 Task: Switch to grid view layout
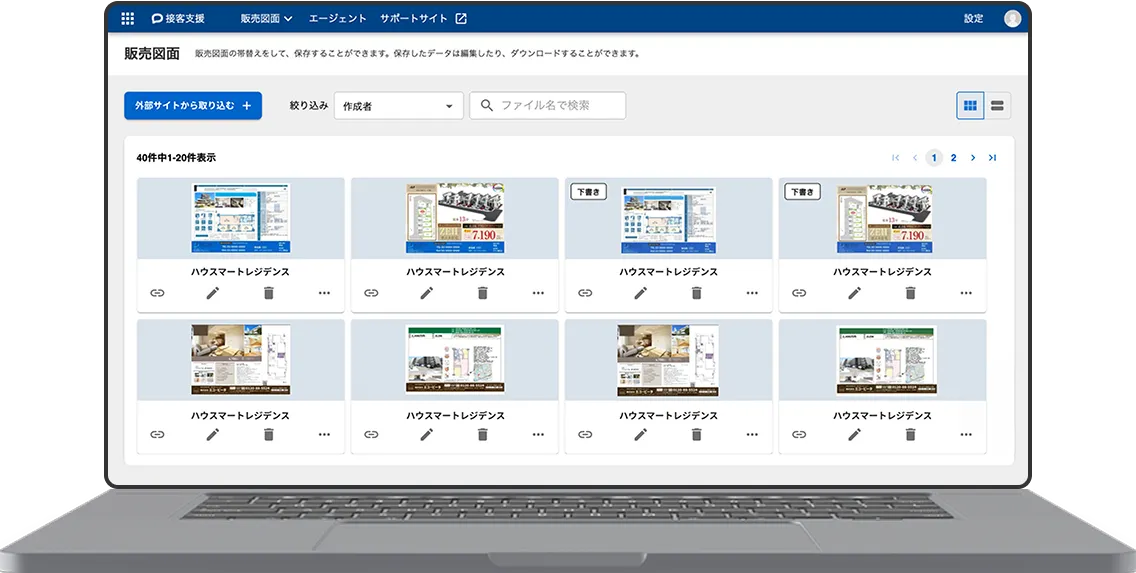[970, 106]
